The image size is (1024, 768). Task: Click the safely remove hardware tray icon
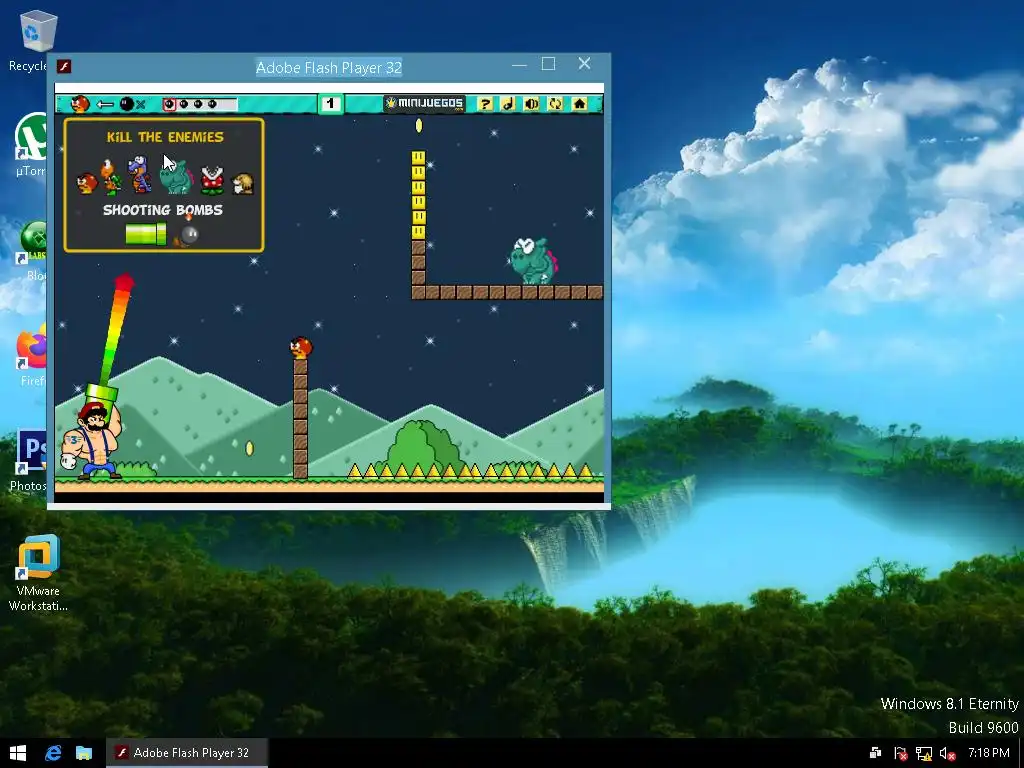click(x=876, y=754)
